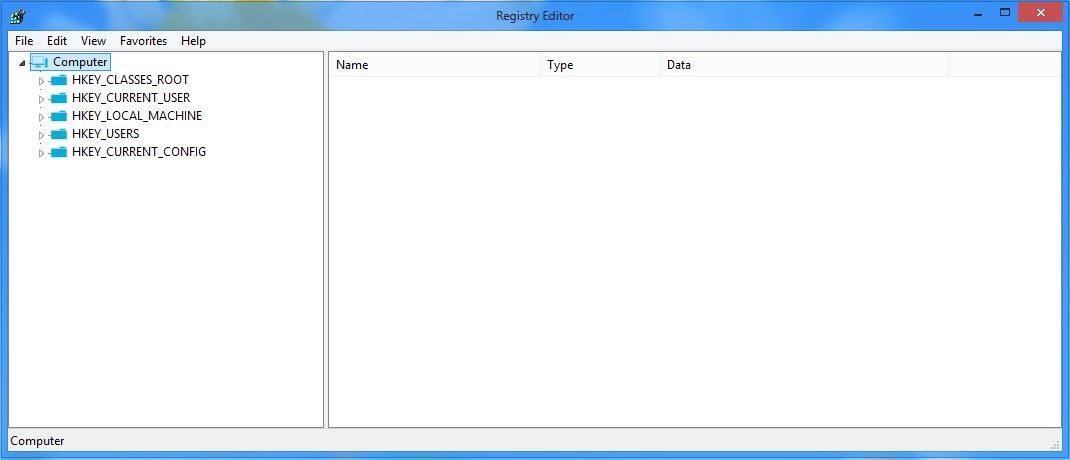Select the HKEY_LOCAL_MACHINE label
Viewport: 1070px width, 460px height.
[x=136, y=116]
